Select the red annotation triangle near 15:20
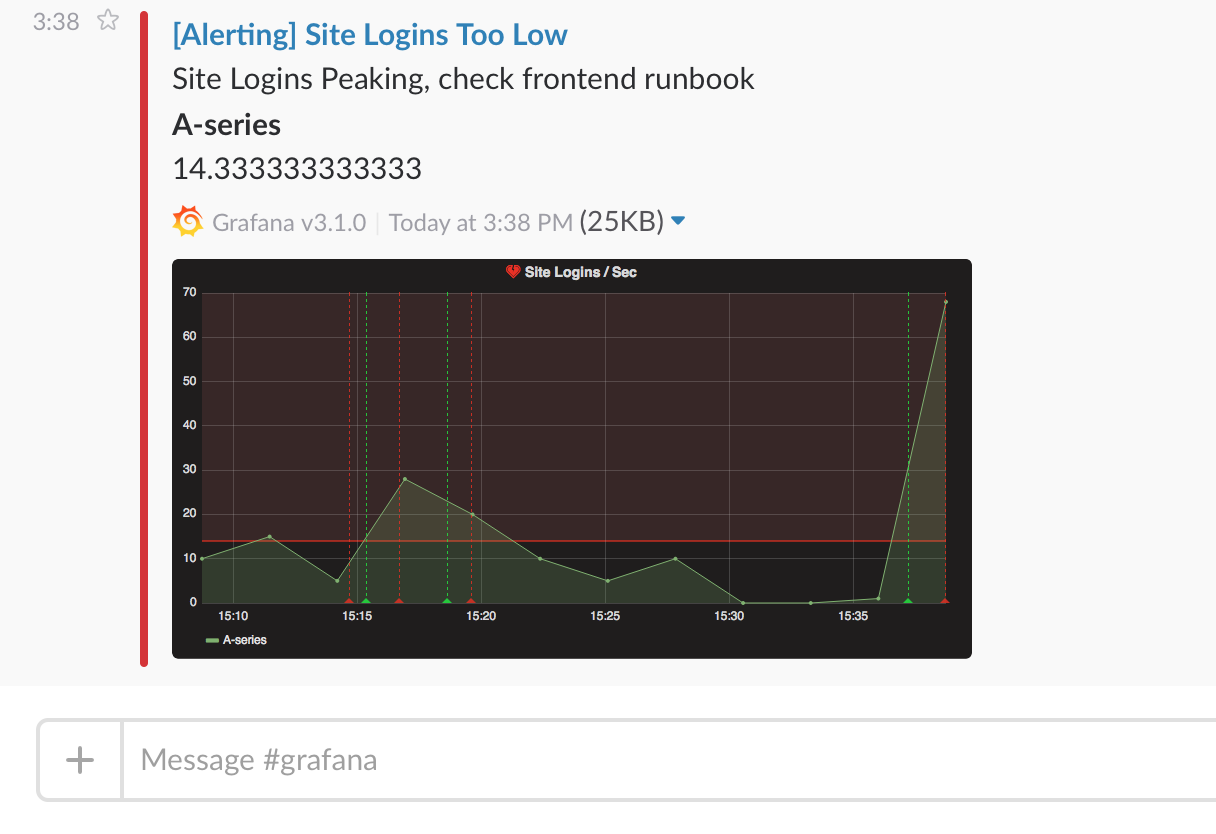This screenshot has width=1216, height=834. coord(469,601)
